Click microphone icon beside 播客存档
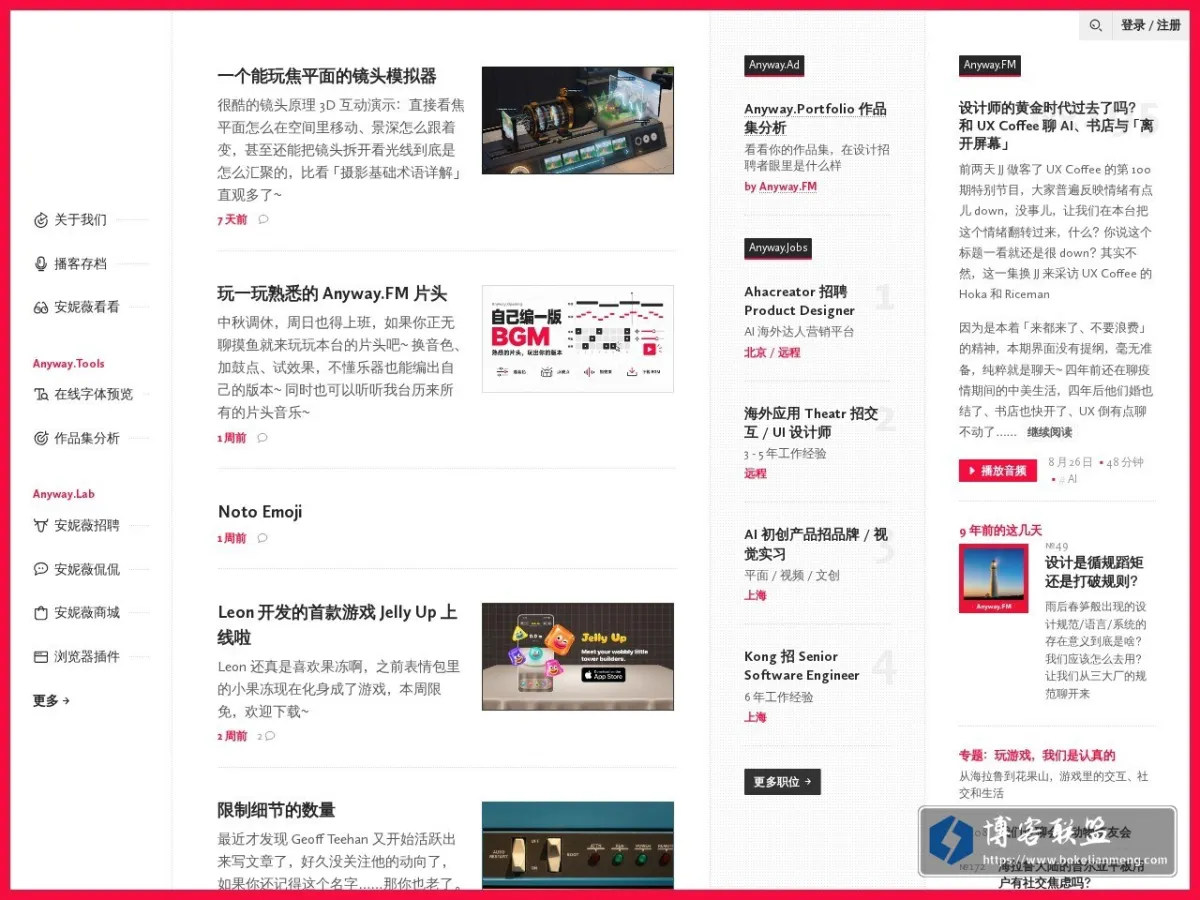This screenshot has width=1200, height=900. [x=41, y=264]
